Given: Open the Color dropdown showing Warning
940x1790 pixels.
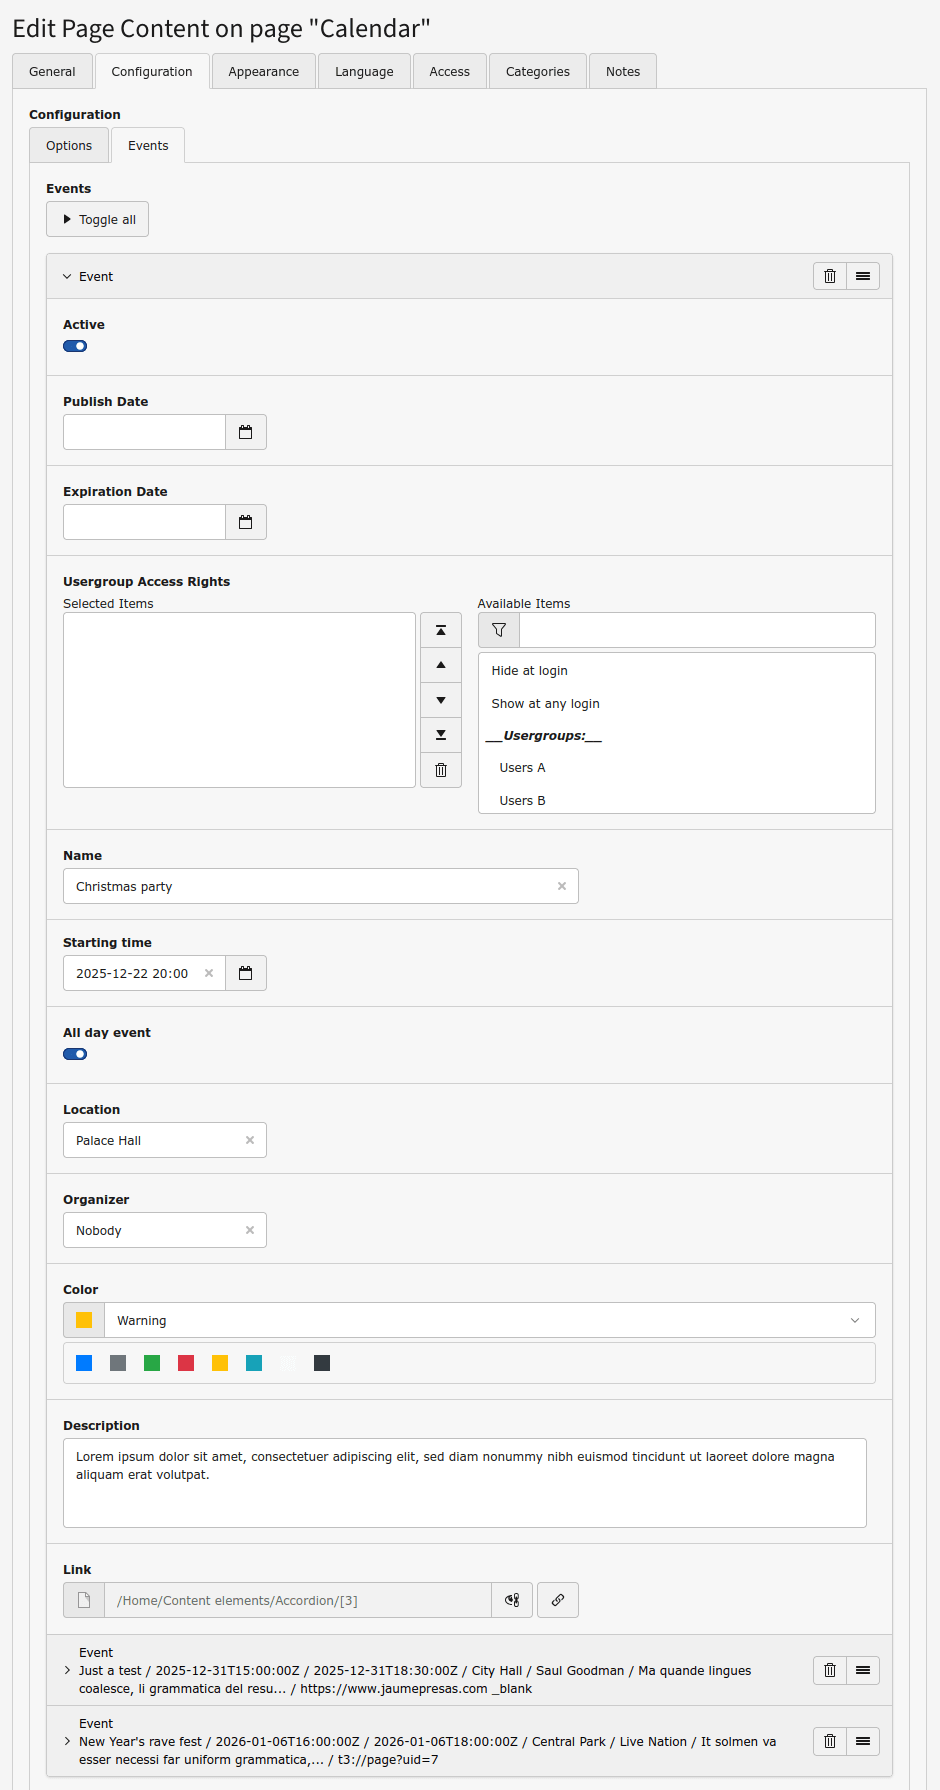Looking at the screenshot, I should tap(489, 1320).
